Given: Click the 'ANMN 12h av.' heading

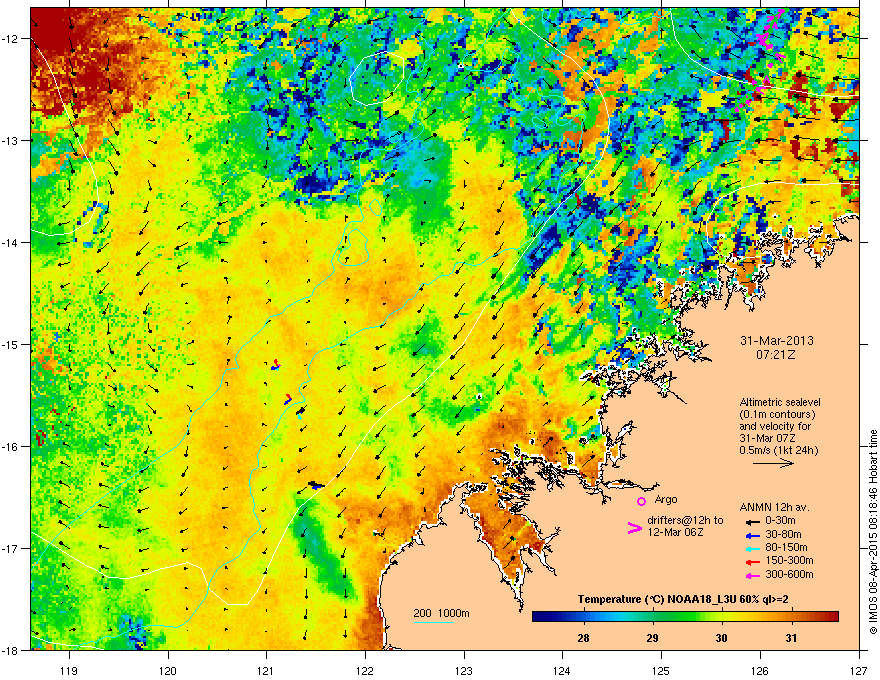Looking at the screenshot, I should point(774,507).
